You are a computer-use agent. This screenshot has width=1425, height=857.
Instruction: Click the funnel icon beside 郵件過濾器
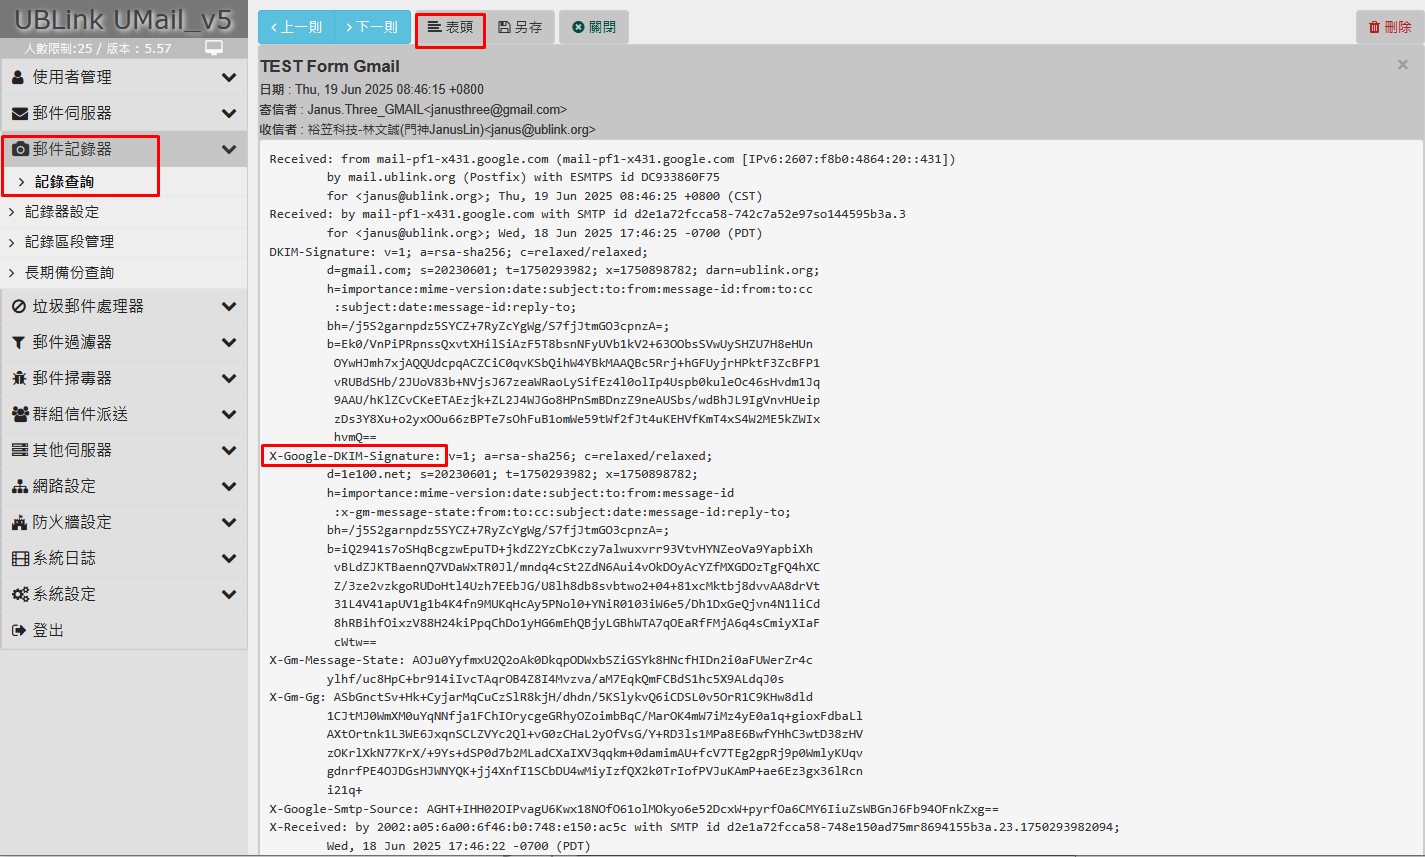point(19,343)
